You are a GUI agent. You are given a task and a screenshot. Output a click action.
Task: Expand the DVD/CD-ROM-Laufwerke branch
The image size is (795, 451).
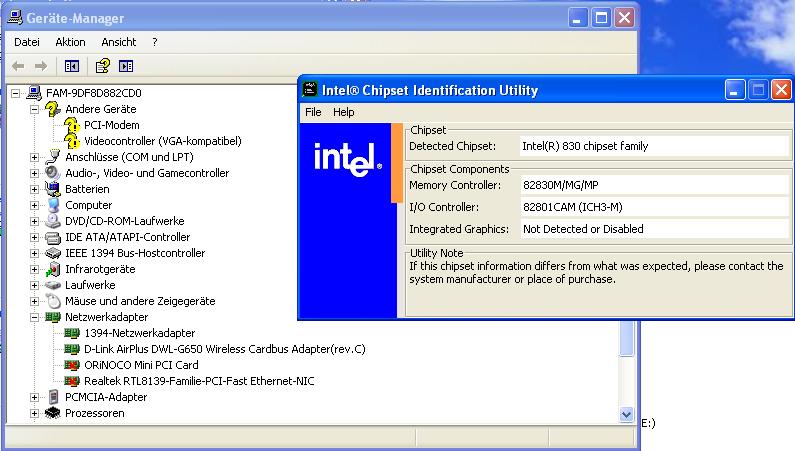point(34,221)
